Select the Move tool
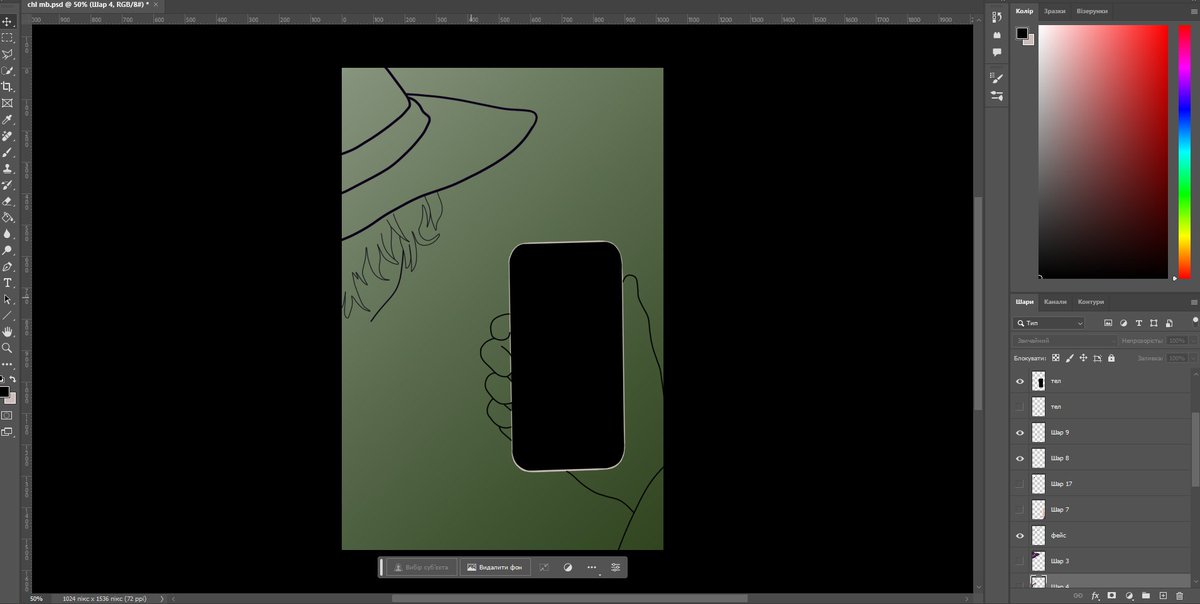Screen dimensions: 1200x604 point(7,21)
